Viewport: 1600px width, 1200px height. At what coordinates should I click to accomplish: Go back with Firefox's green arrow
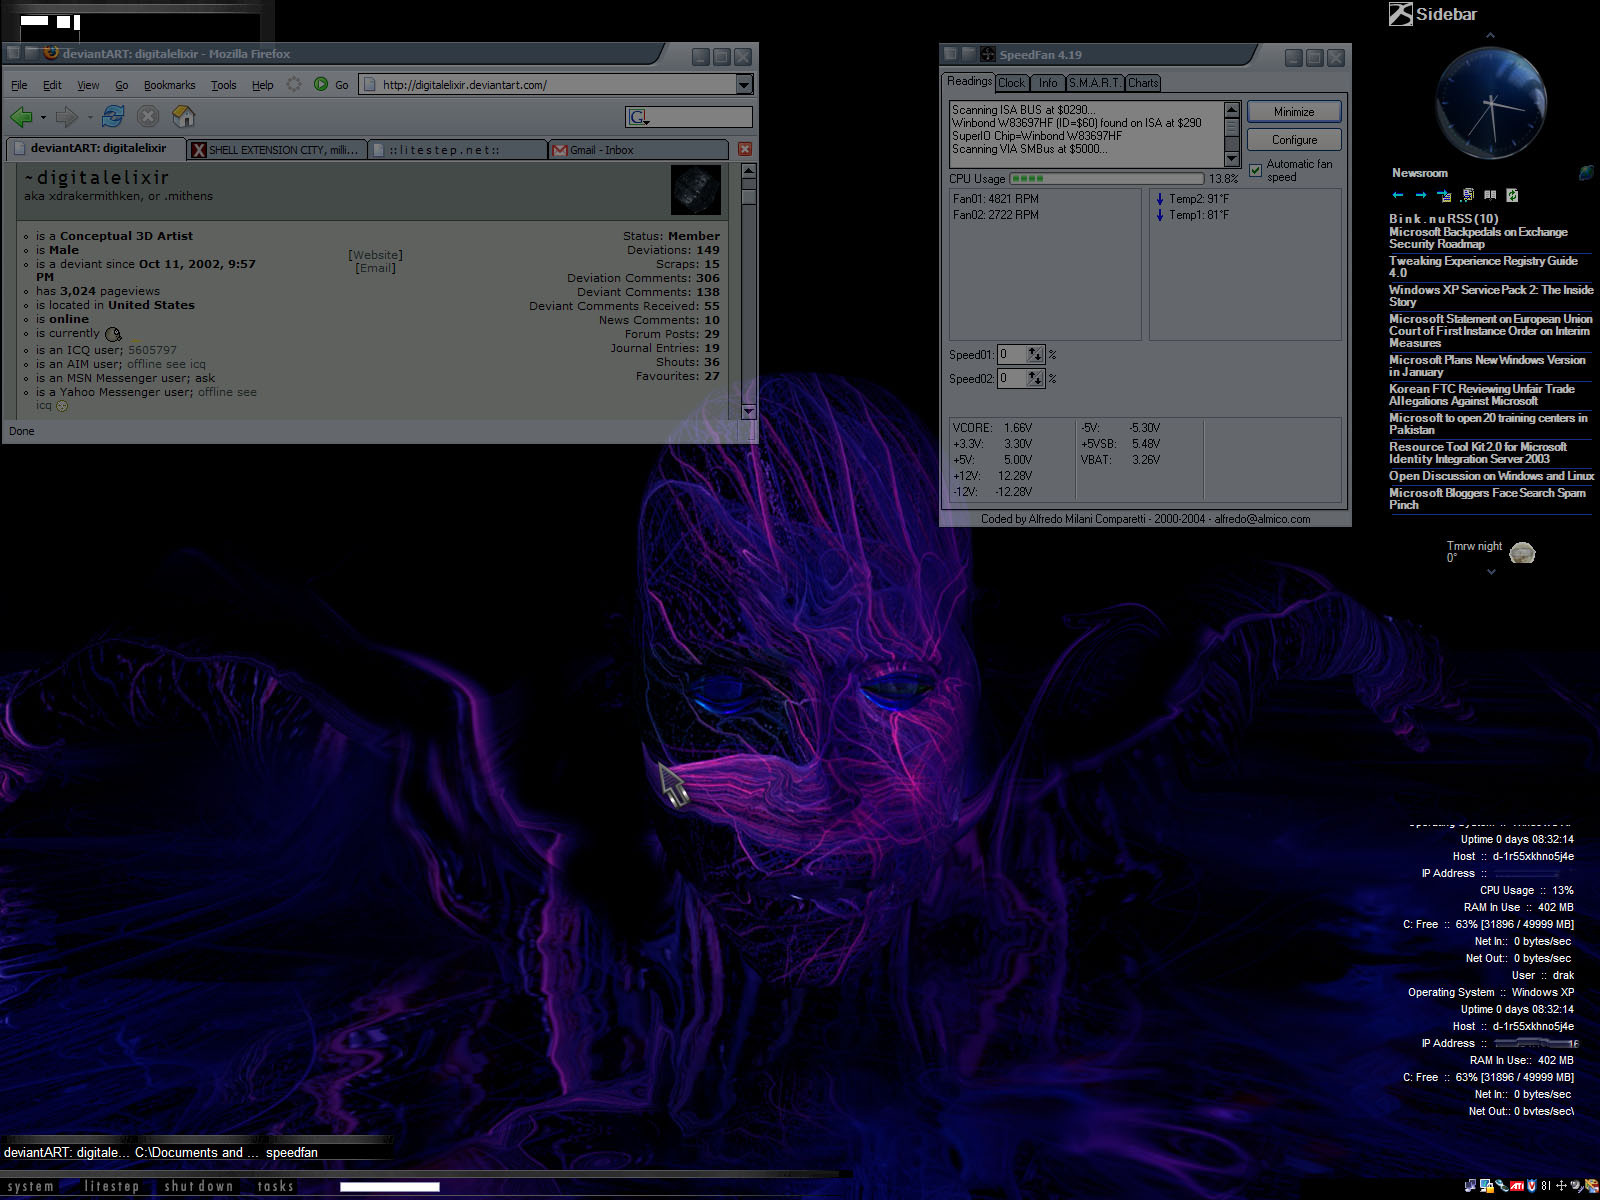[21, 117]
